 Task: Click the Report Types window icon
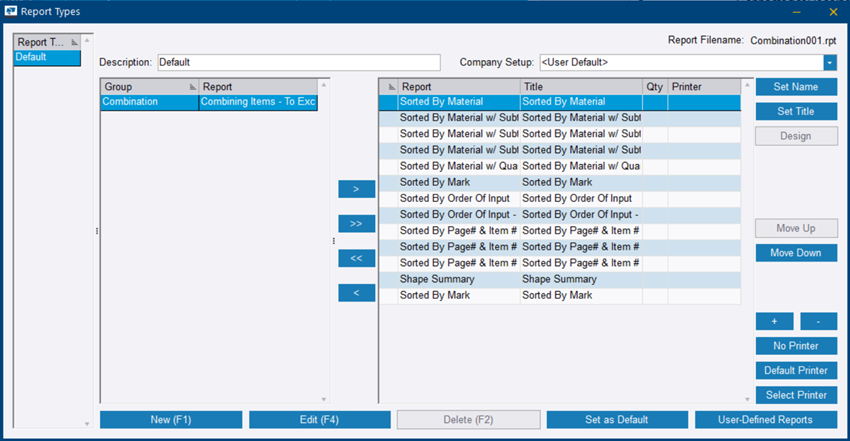pyautogui.click(x=11, y=12)
